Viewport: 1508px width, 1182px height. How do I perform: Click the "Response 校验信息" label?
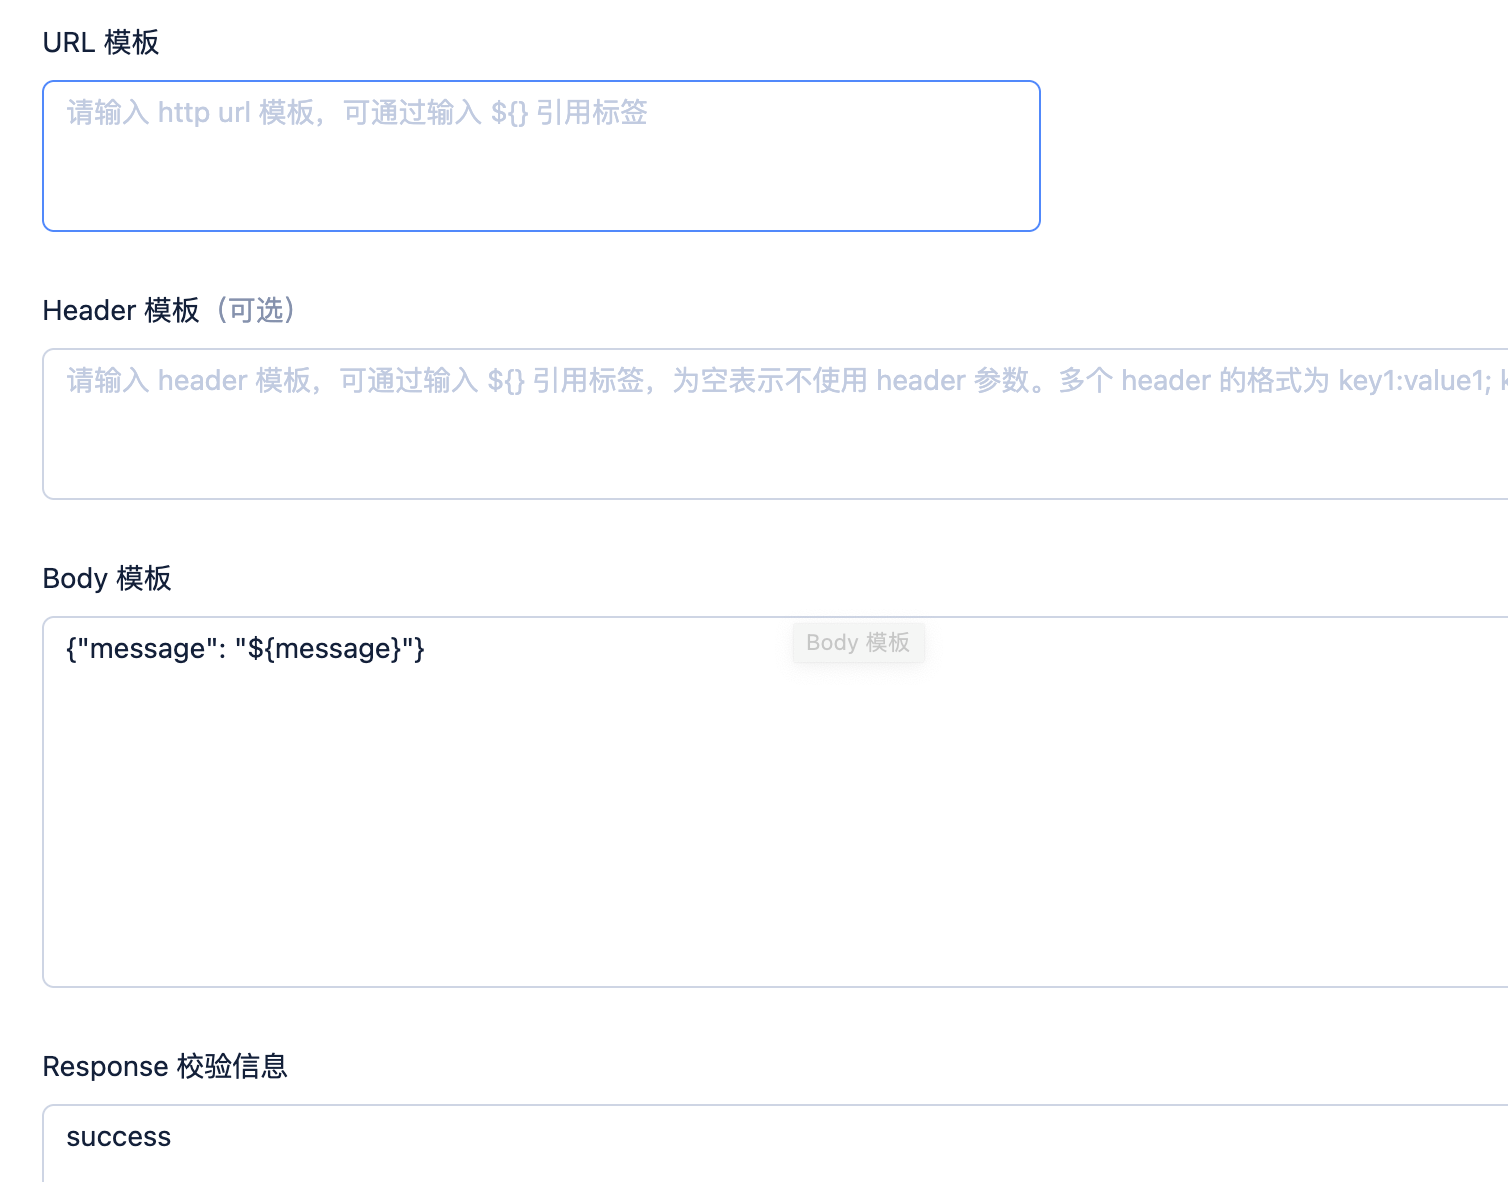[165, 1067]
